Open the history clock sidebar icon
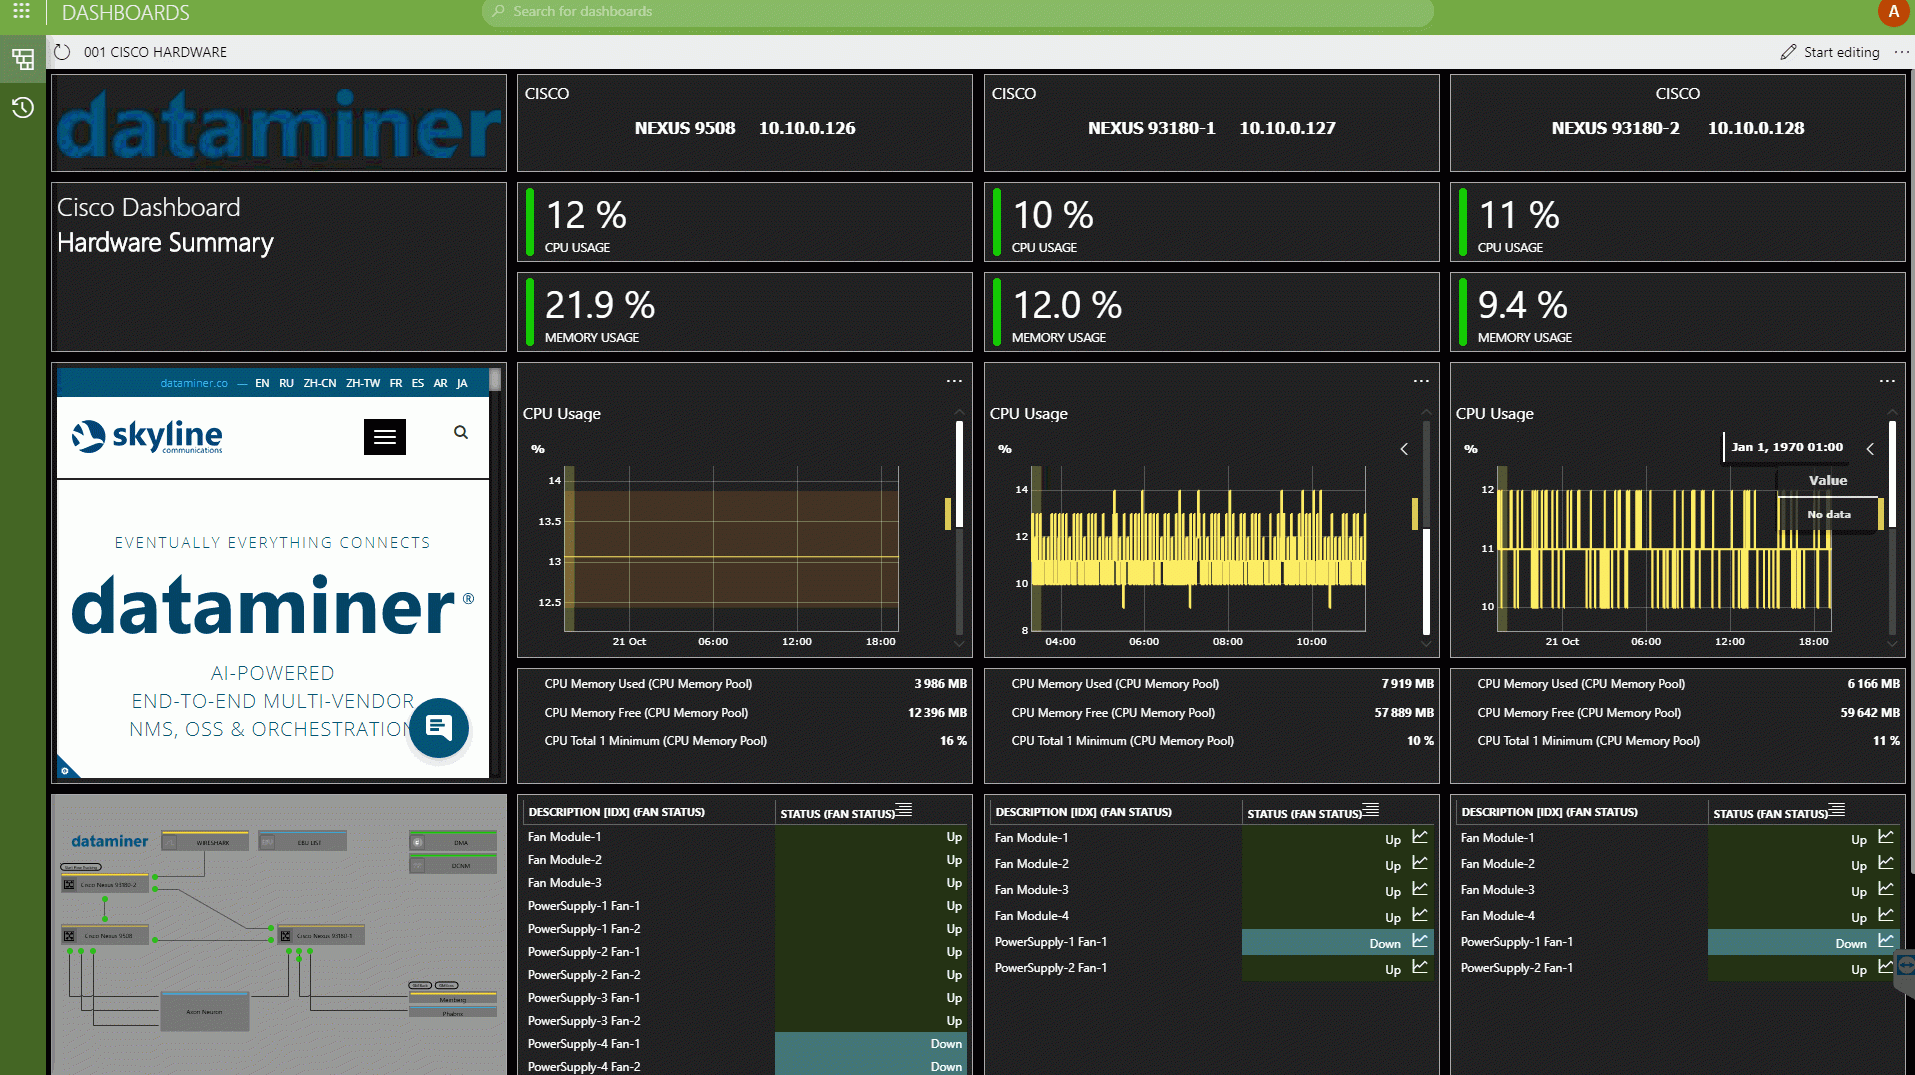The height and width of the screenshot is (1075, 1915). [x=22, y=107]
